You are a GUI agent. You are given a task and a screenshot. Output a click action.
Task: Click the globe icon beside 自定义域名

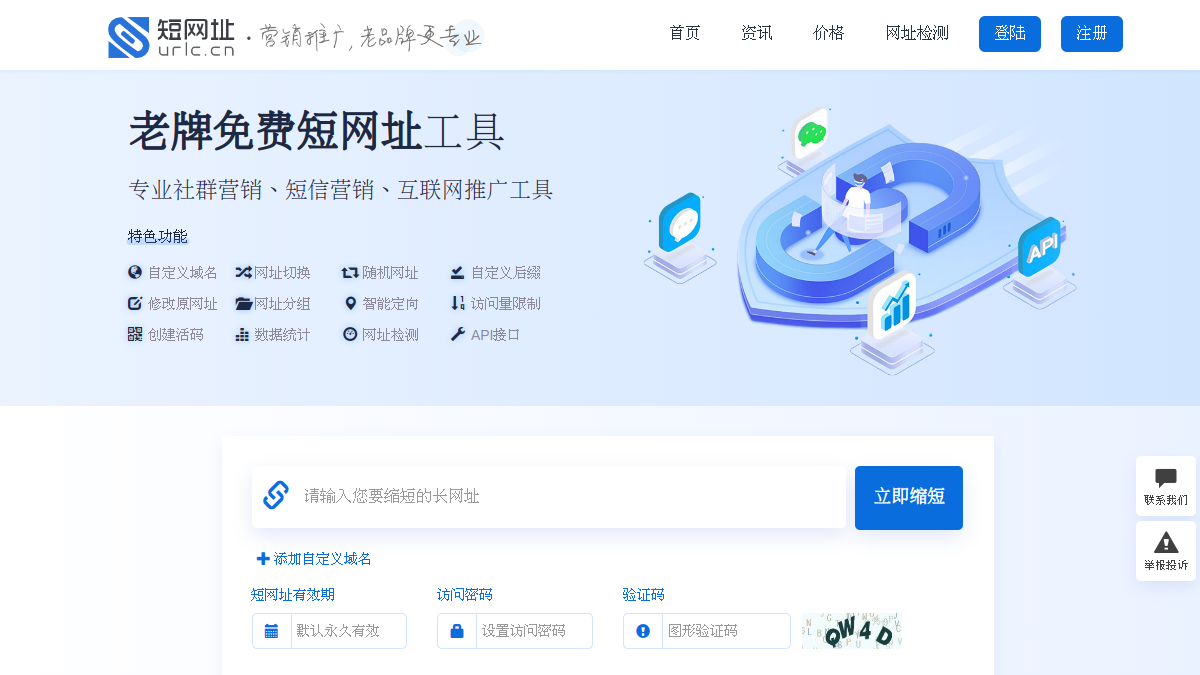(135, 272)
